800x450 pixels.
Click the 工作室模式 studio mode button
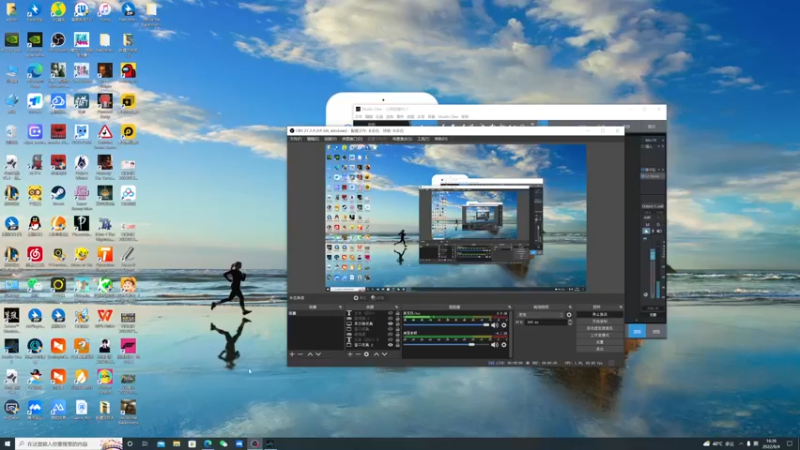(x=599, y=335)
